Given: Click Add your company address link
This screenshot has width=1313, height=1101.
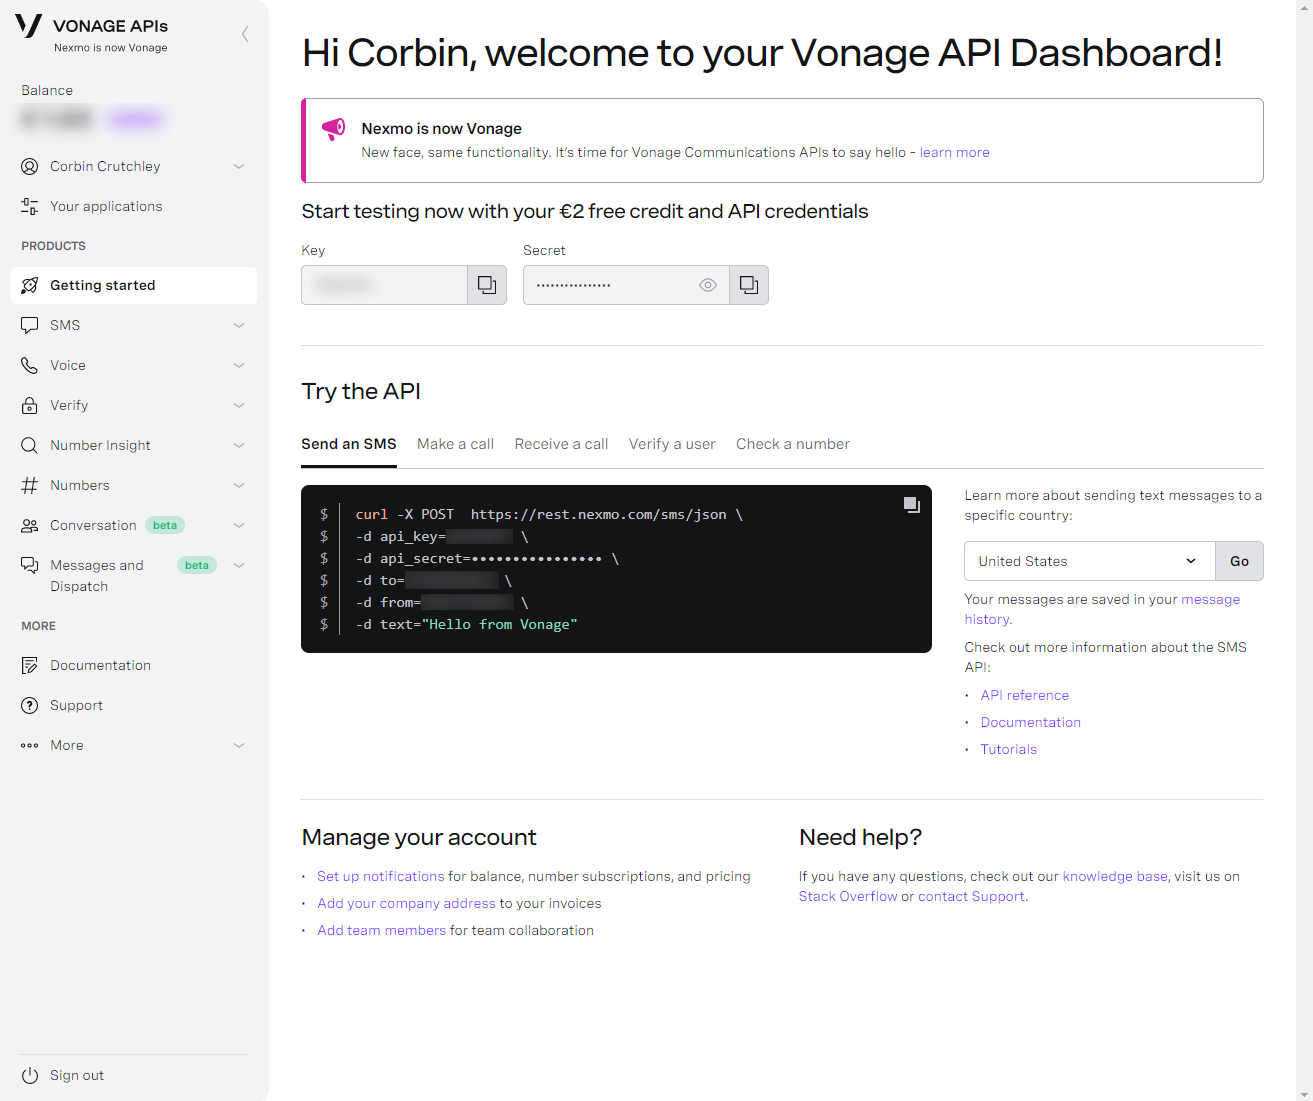Looking at the screenshot, I should 406,903.
